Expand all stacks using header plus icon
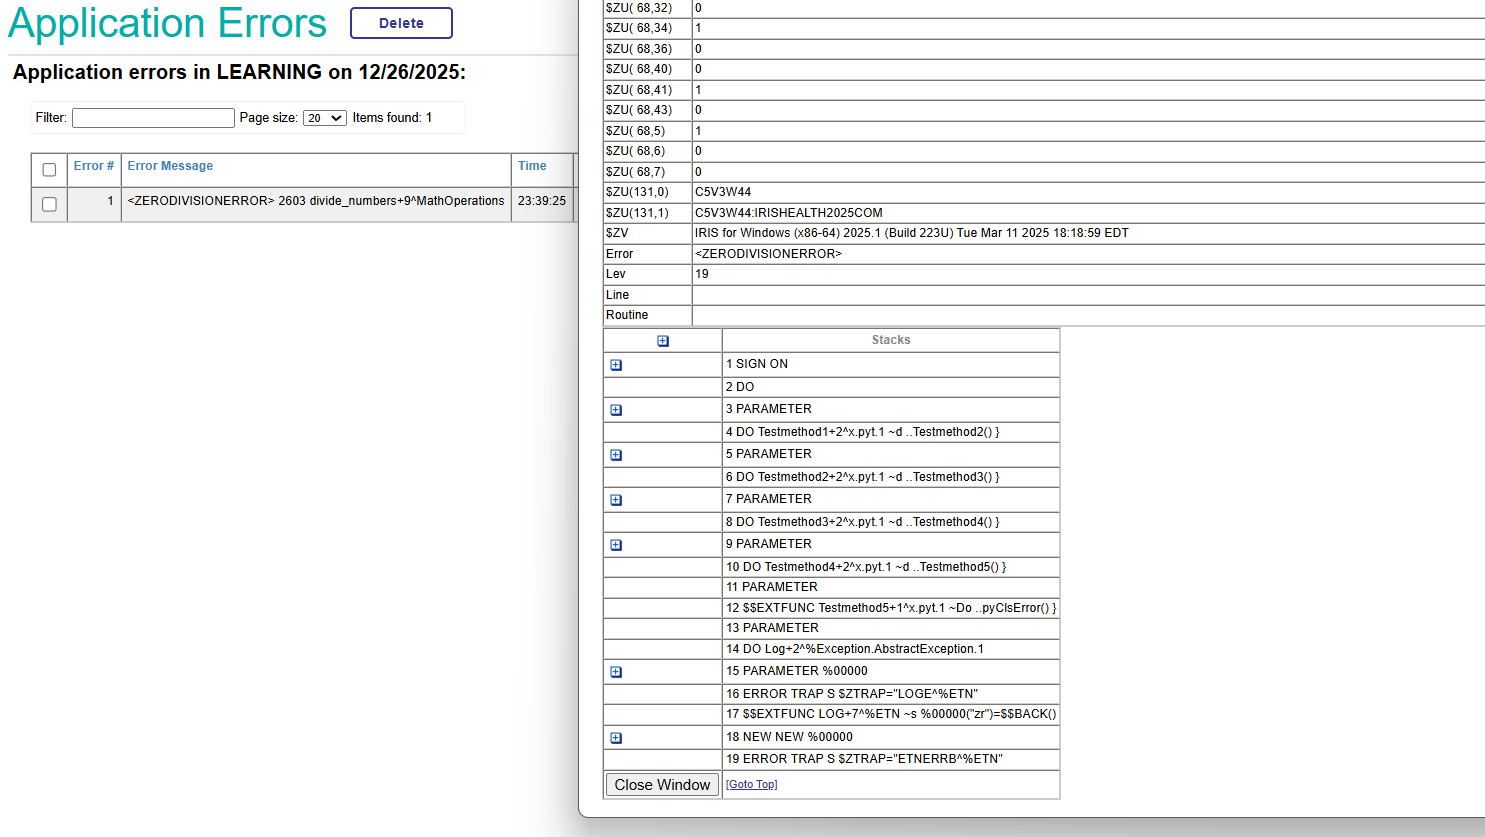The width and height of the screenshot is (1485, 837). 663,341
